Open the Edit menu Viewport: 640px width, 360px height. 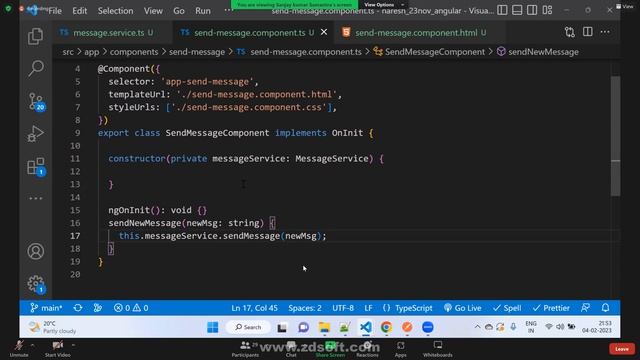click(x=80, y=11)
